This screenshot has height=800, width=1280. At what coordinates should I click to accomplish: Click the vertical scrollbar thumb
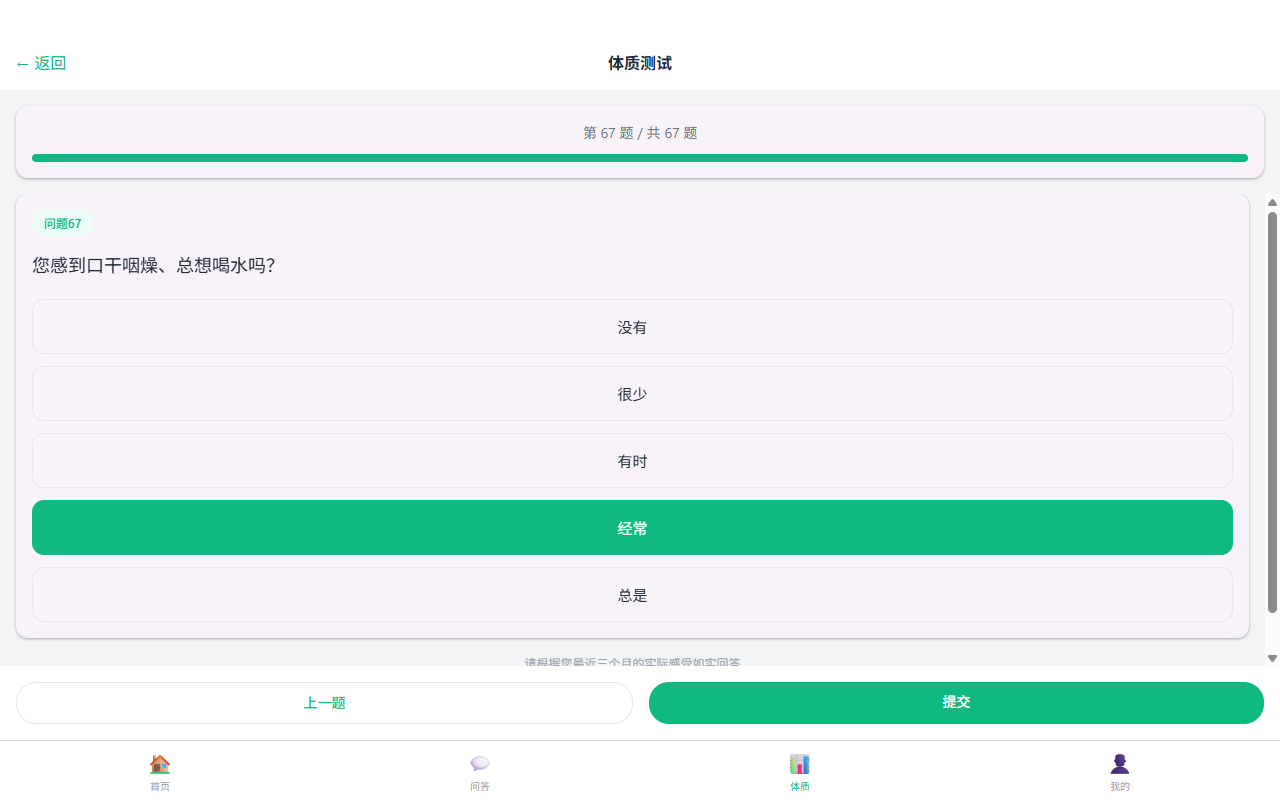click(1272, 410)
